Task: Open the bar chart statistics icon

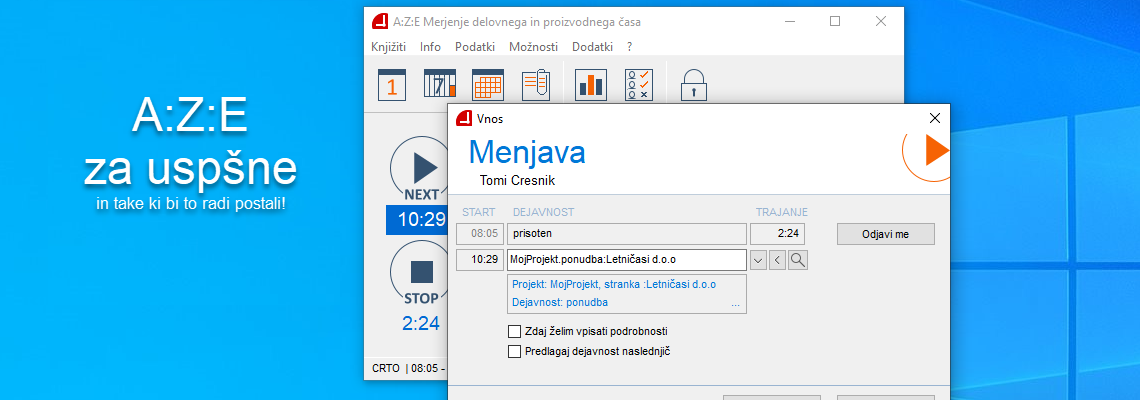Action: 590,84
